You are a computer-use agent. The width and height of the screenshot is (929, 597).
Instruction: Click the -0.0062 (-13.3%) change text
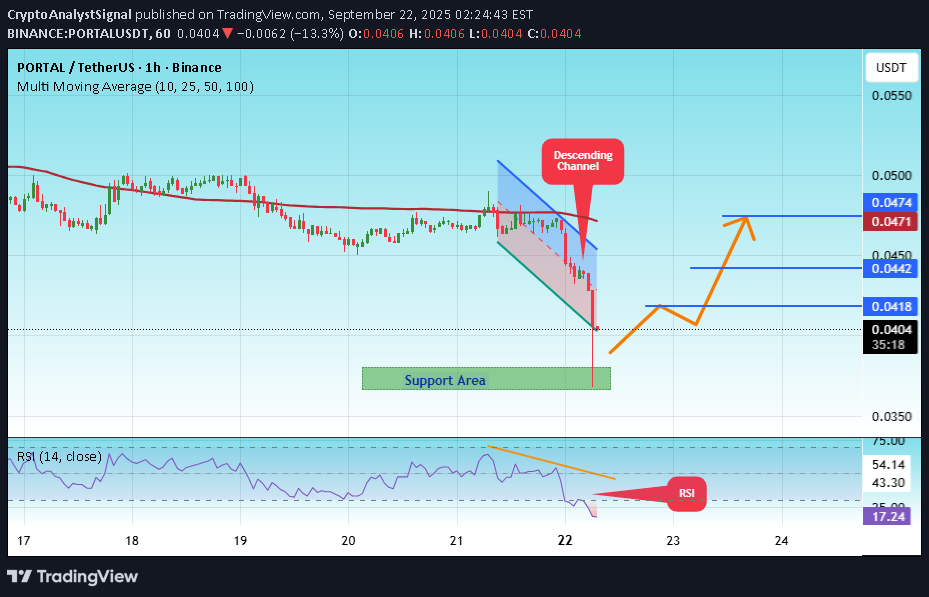point(290,34)
